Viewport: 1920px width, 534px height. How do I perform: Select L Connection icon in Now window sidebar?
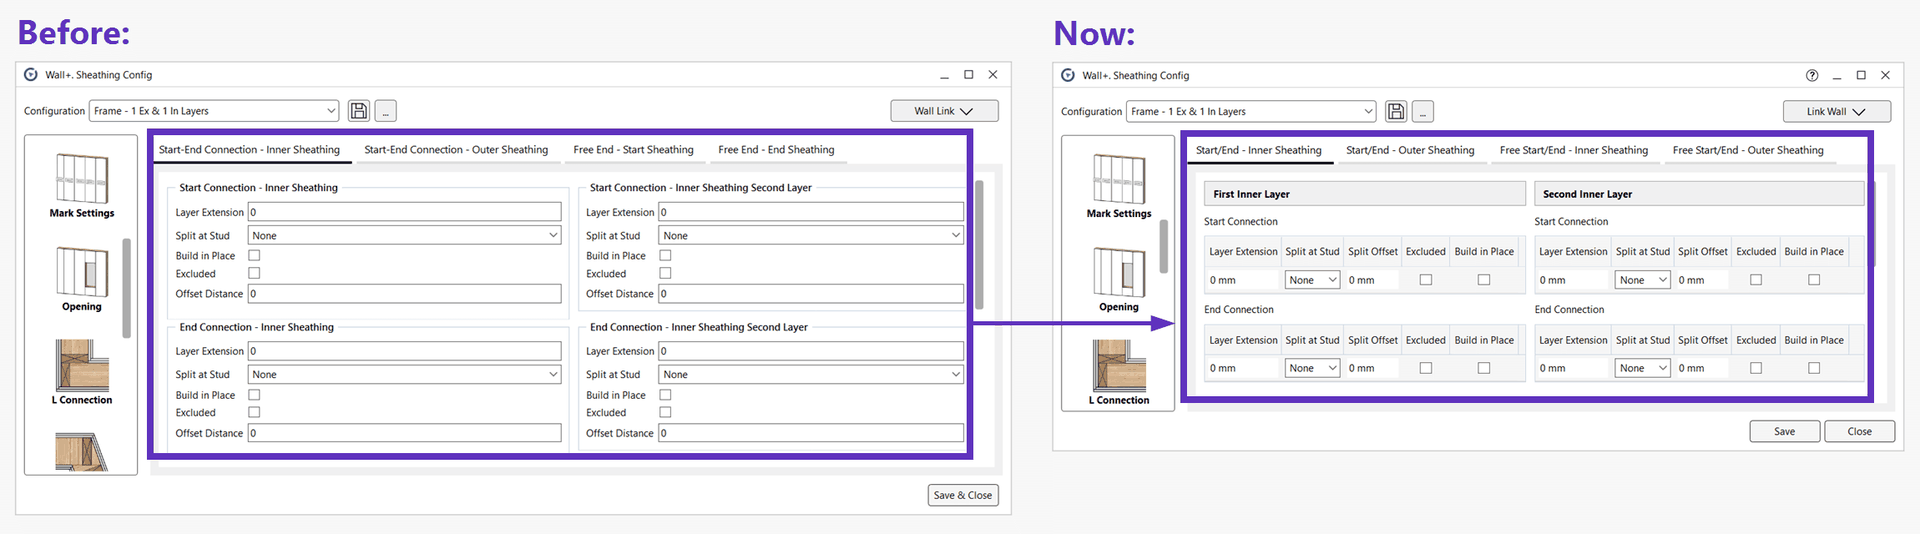tap(1119, 372)
